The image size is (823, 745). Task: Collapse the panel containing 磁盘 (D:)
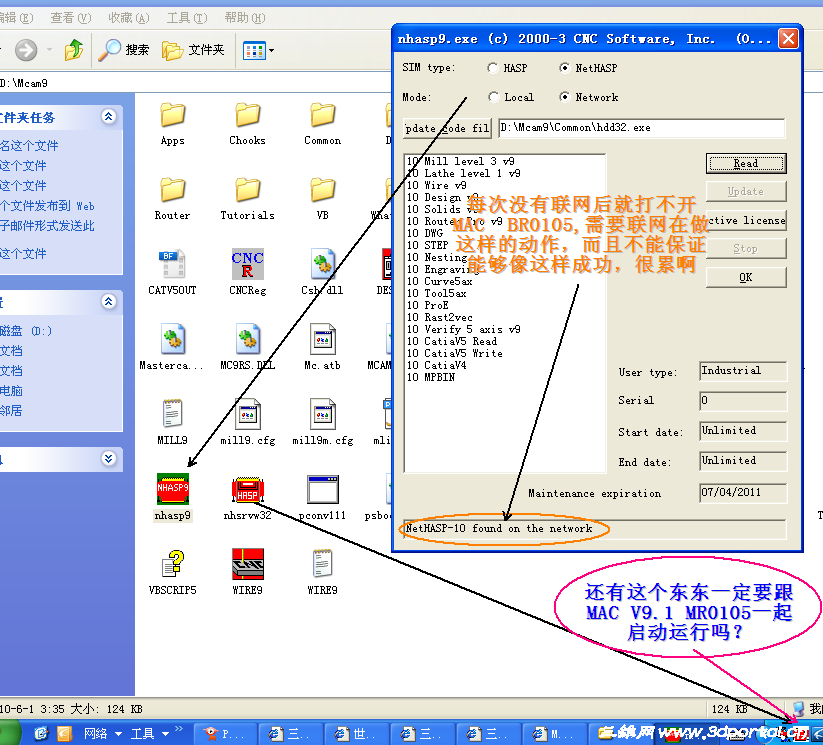tap(109, 301)
